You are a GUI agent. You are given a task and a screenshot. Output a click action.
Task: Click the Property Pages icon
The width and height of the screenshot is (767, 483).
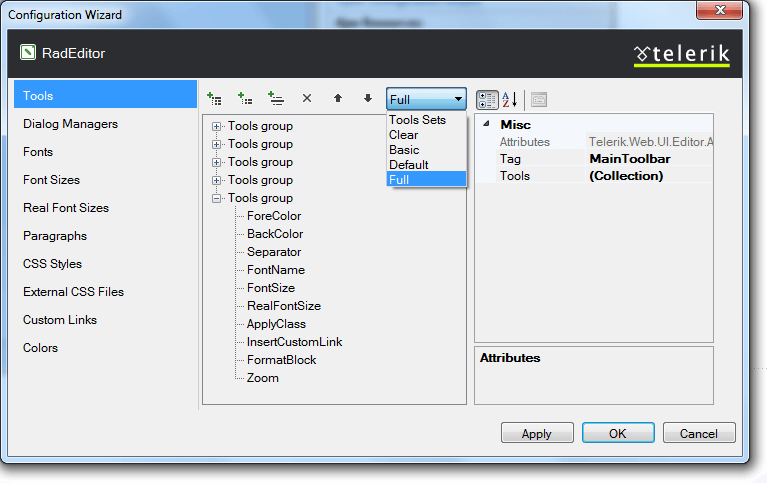[x=539, y=100]
